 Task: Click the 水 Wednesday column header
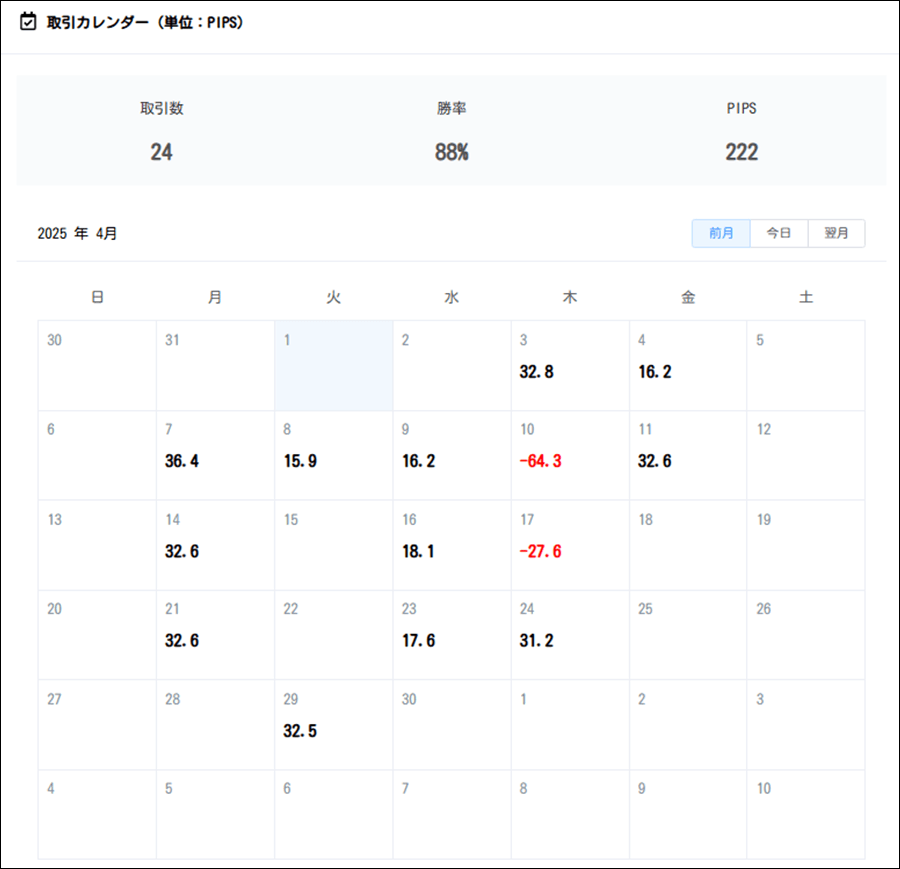452,297
